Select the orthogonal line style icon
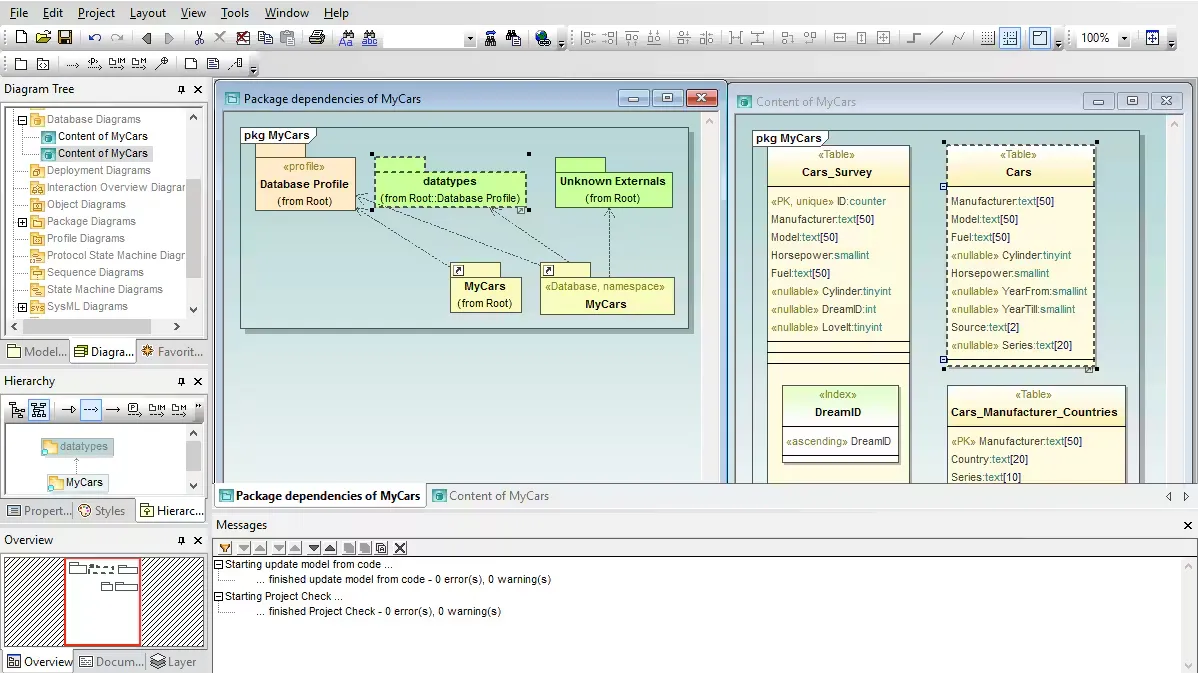 (x=914, y=37)
